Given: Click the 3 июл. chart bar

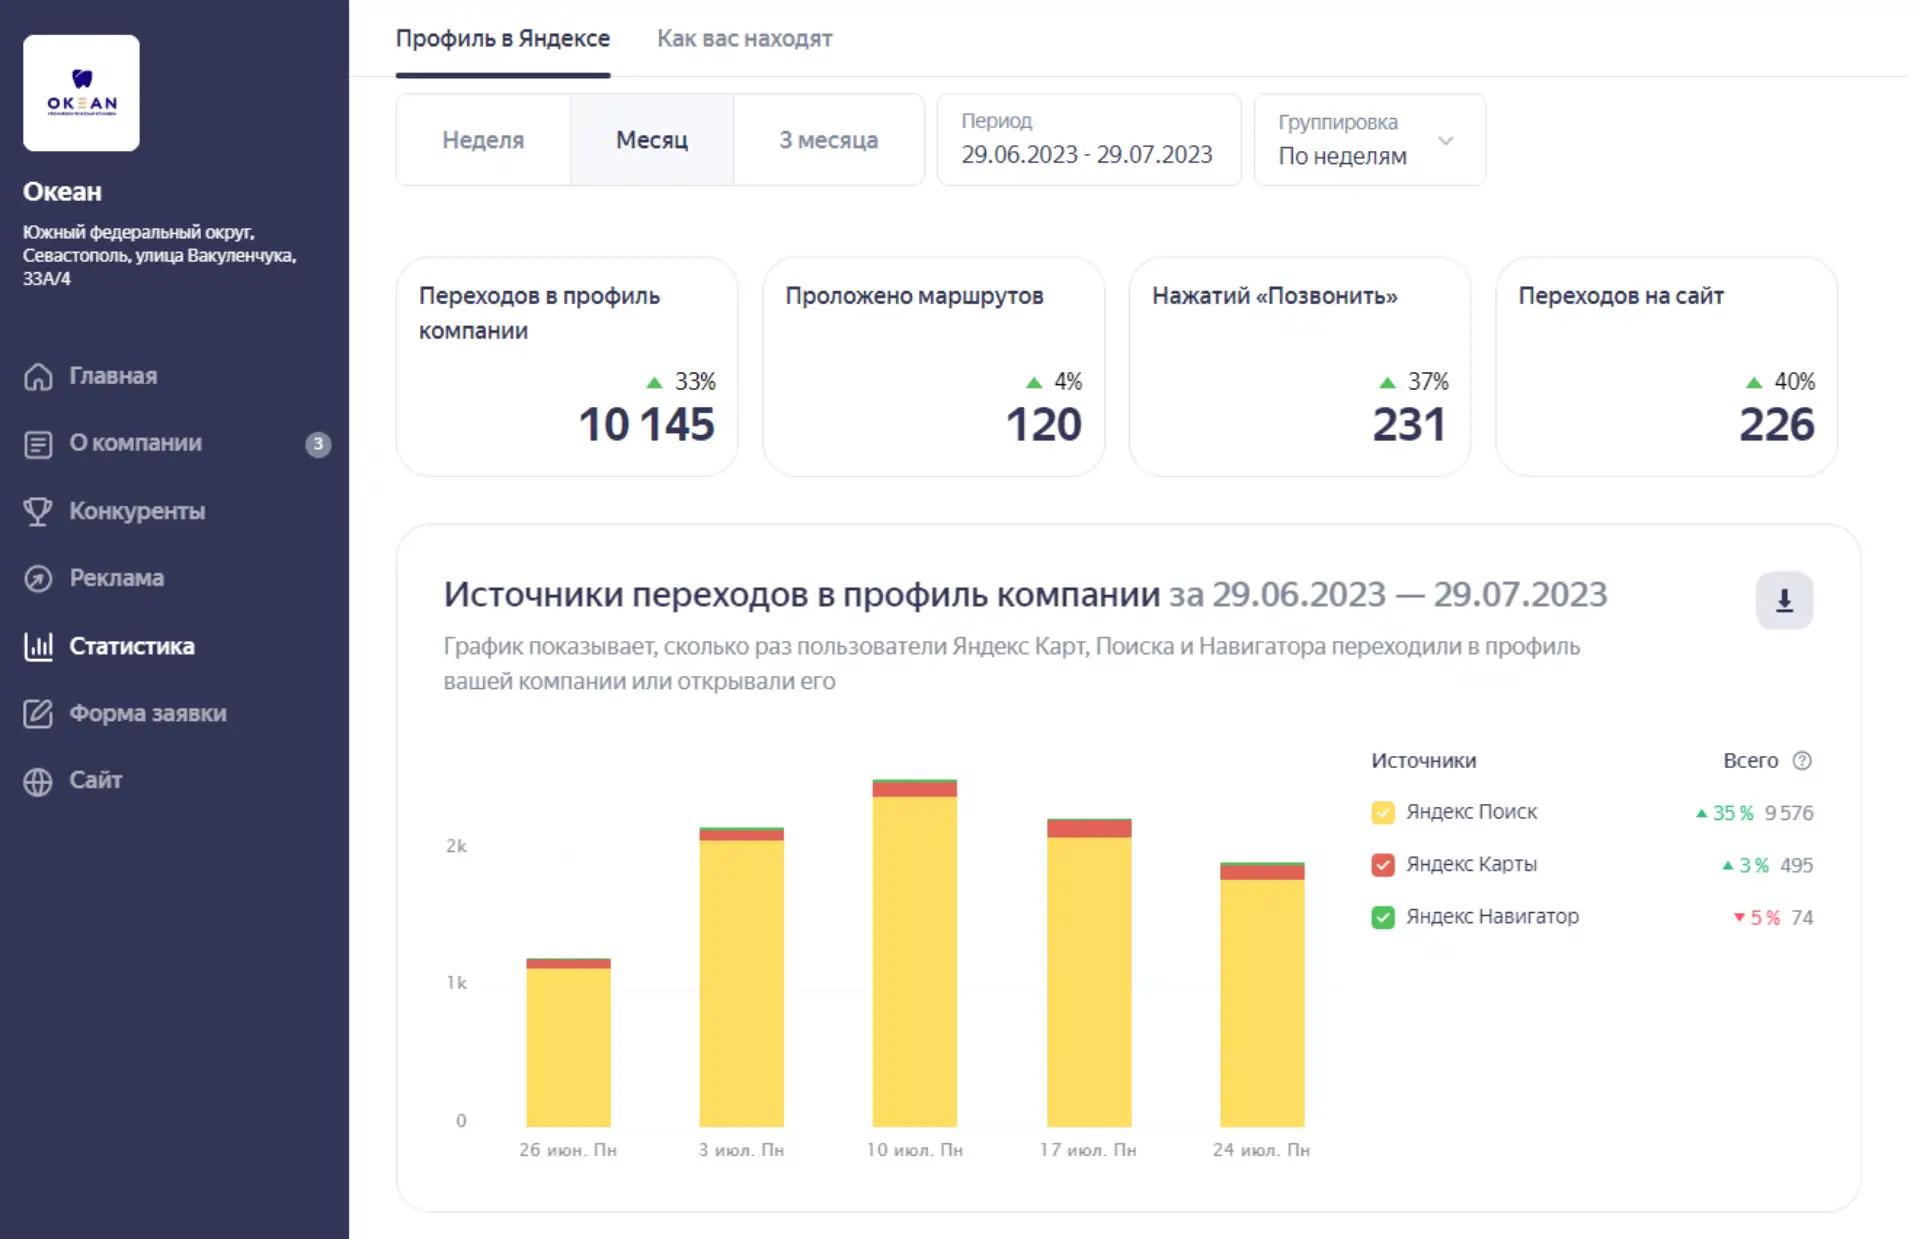Looking at the screenshot, I should 741,977.
